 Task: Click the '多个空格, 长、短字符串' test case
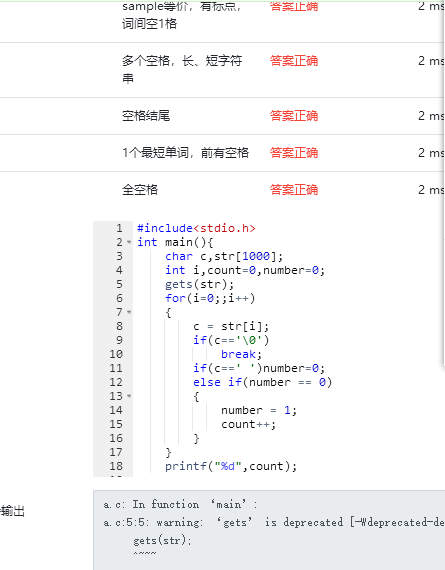point(182,69)
